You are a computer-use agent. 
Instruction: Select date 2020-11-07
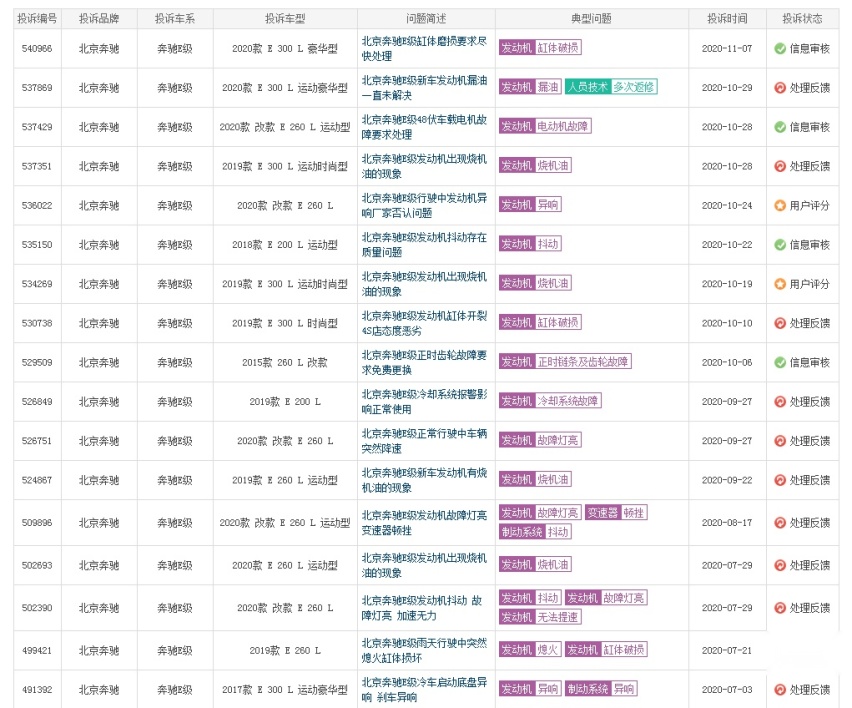click(727, 48)
